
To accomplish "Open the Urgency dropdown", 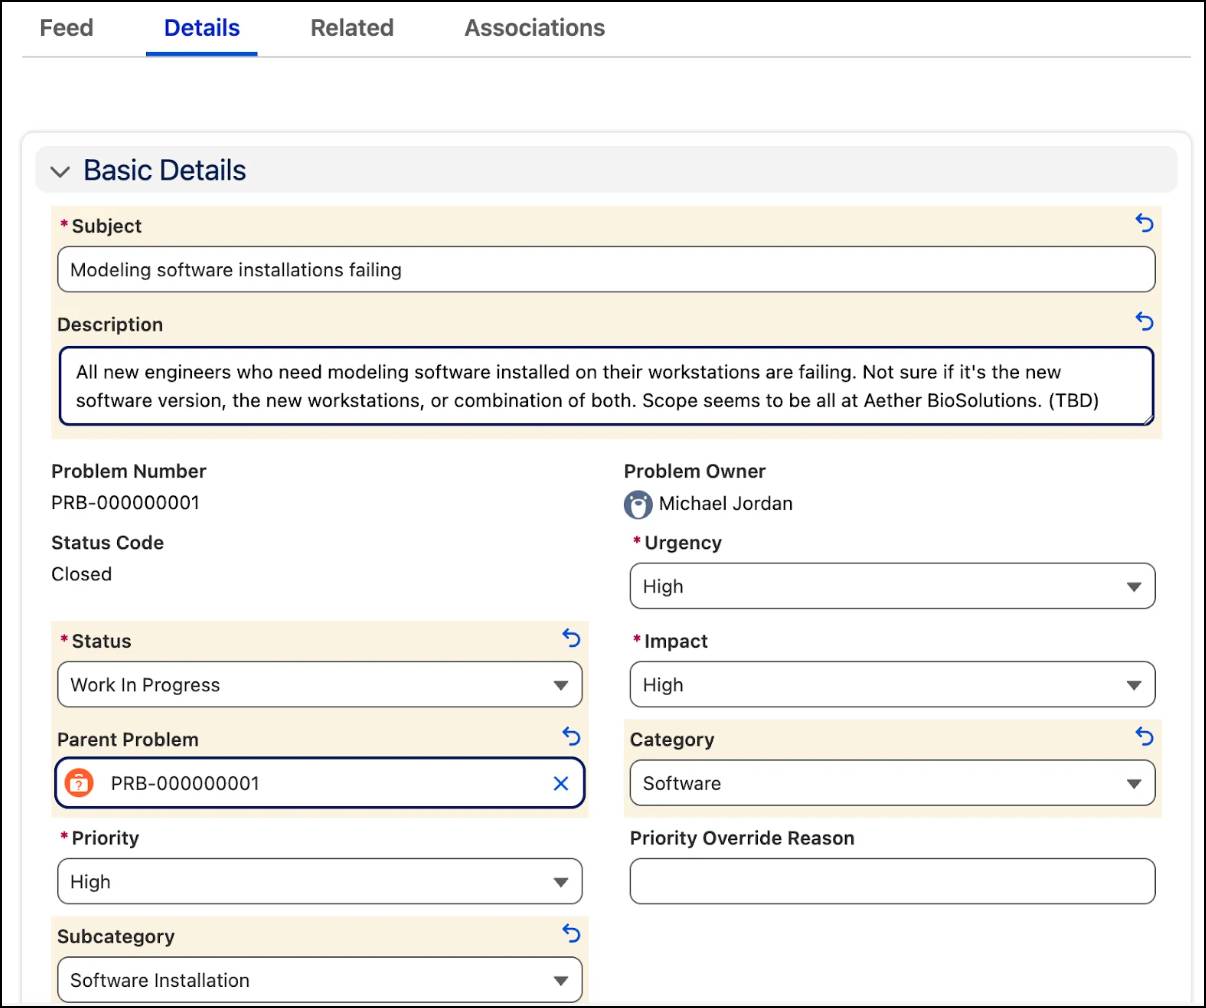I will tap(892, 586).
